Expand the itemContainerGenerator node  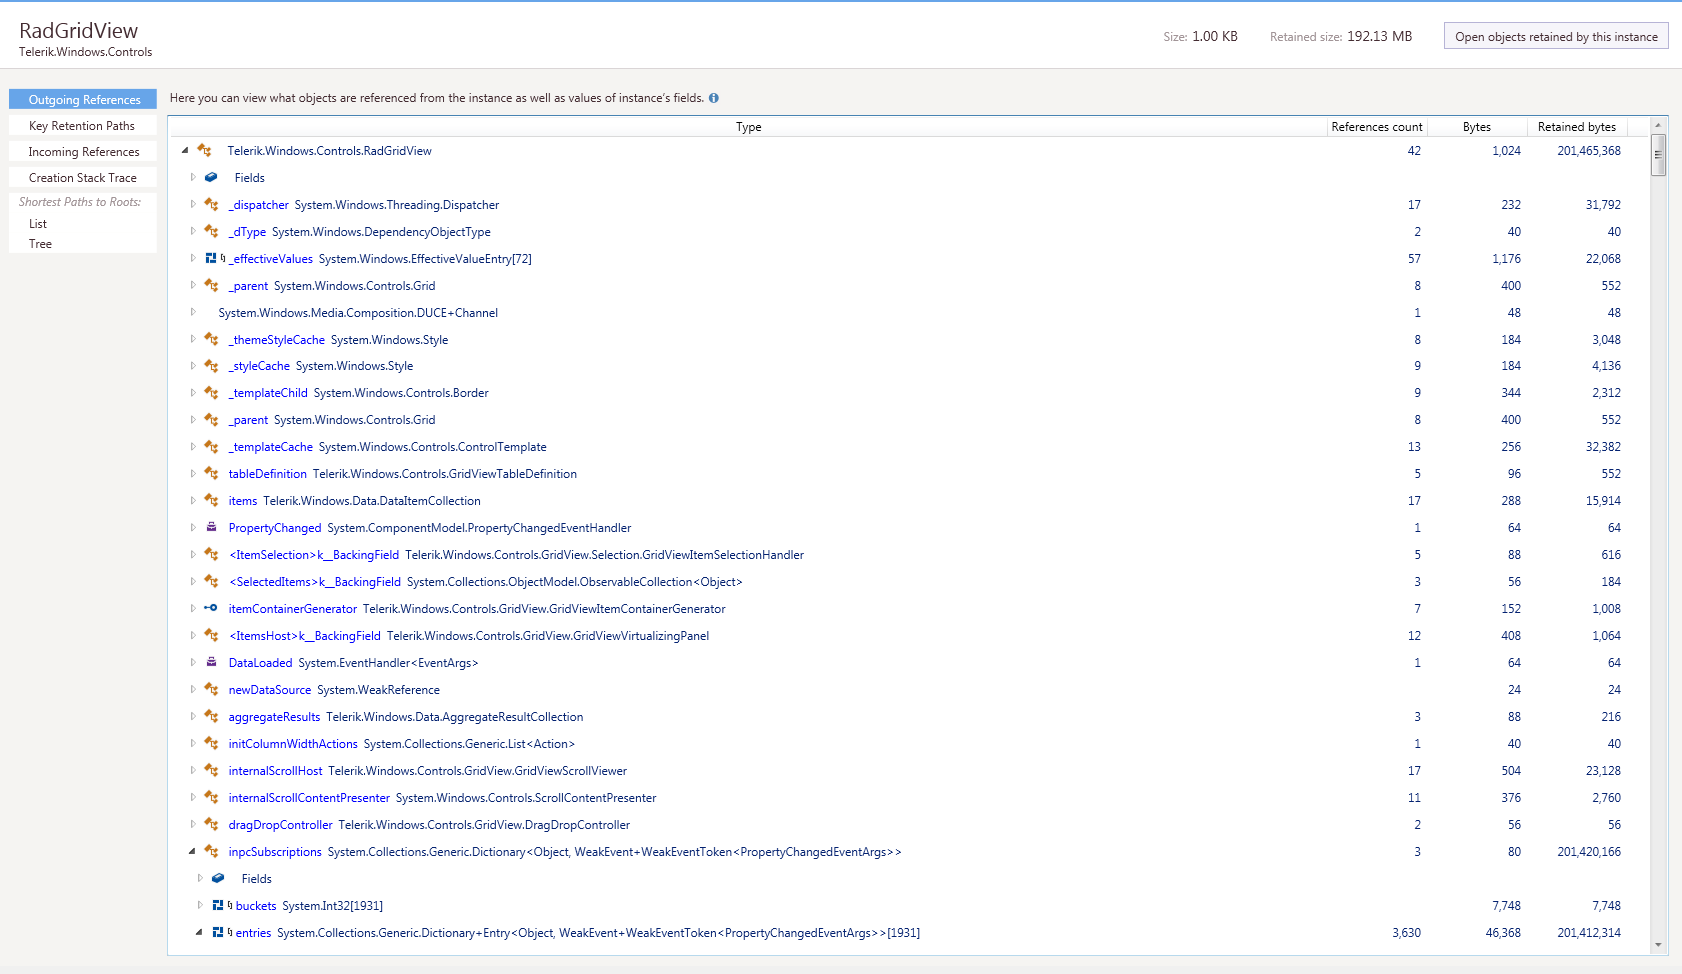pyautogui.click(x=193, y=609)
